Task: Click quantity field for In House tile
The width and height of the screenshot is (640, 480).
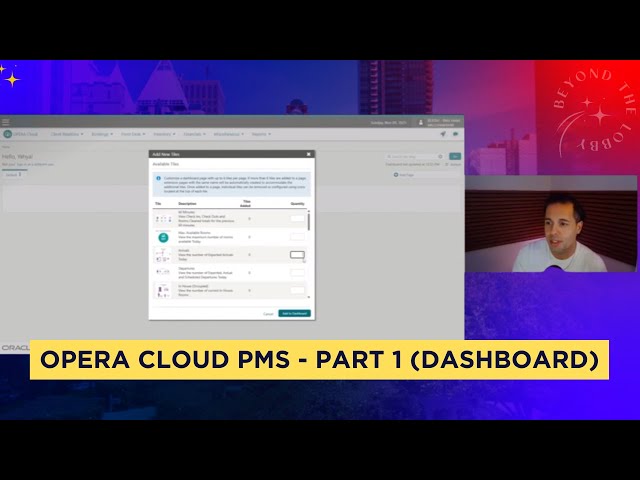Action: pos(297,290)
